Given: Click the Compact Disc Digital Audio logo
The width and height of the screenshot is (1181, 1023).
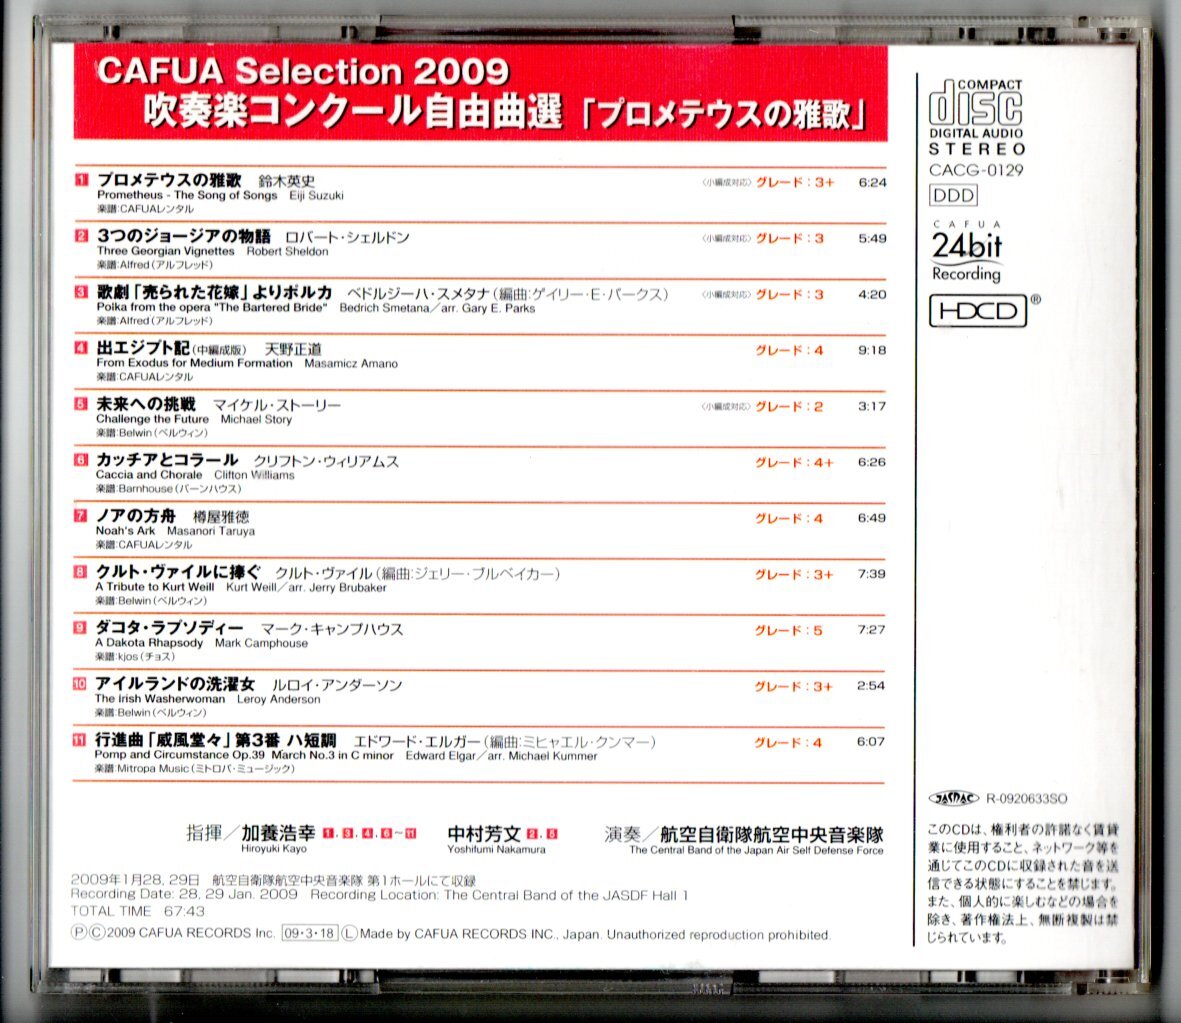Looking at the screenshot, I should coord(976,108).
